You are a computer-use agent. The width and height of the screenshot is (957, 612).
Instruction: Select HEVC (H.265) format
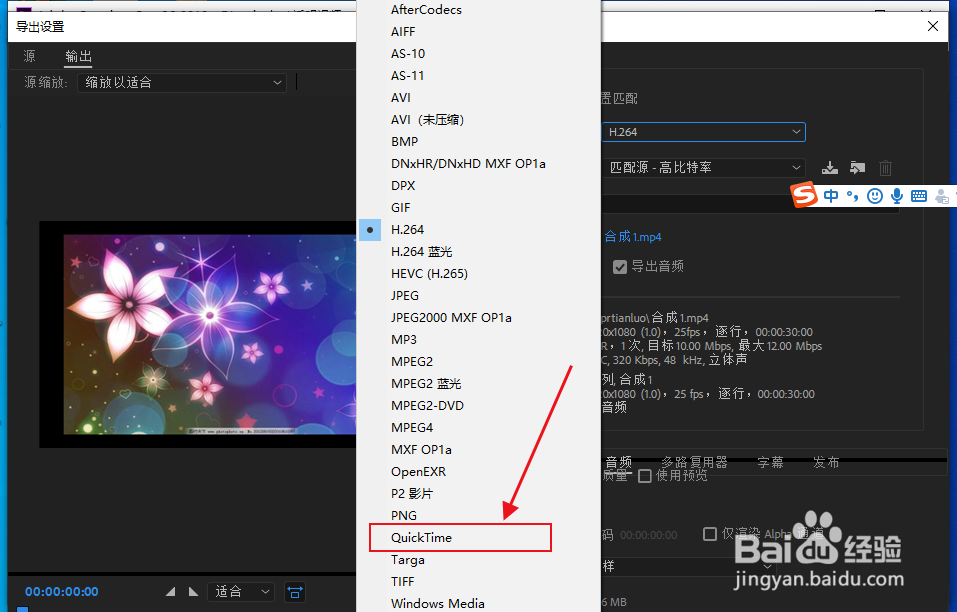[x=429, y=273]
